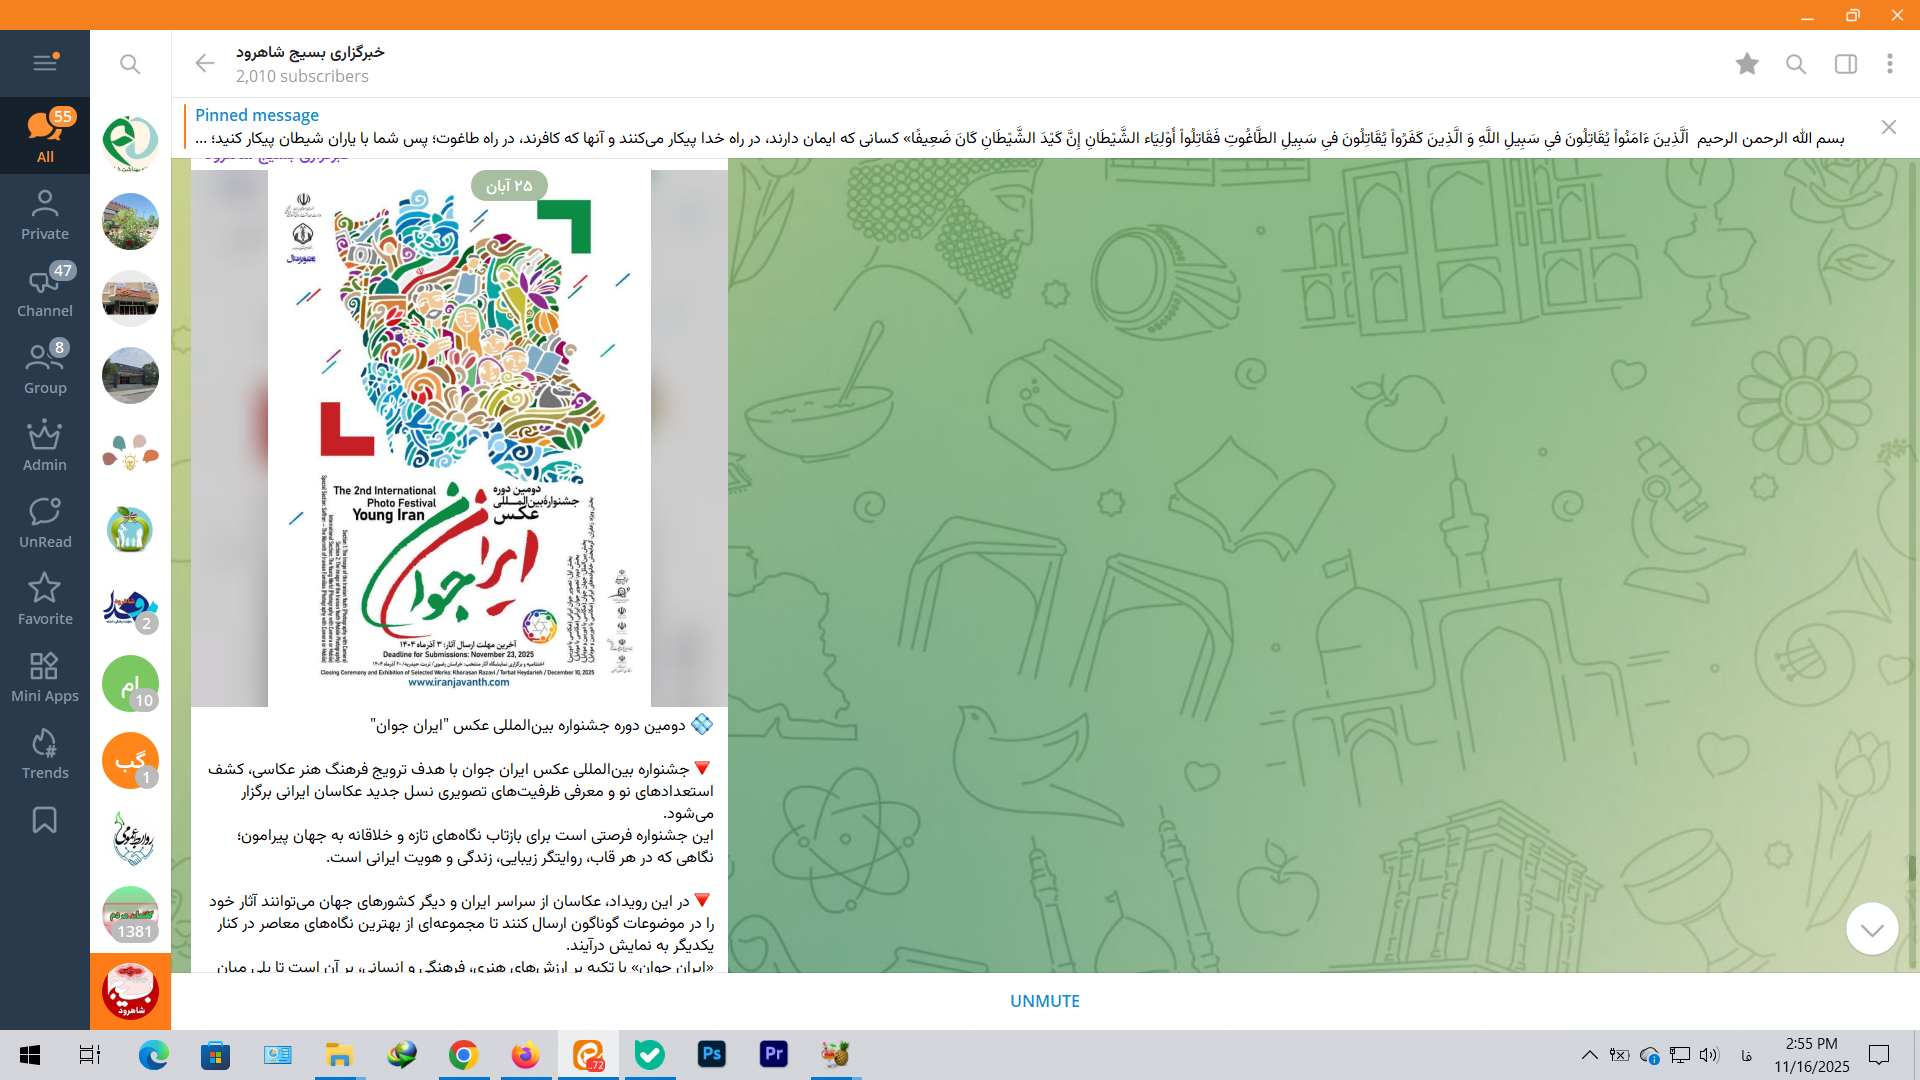Image resolution: width=1920 pixels, height=1080 pixels.
Task: Toggle the right side panel
Action: pos(1846,64)
